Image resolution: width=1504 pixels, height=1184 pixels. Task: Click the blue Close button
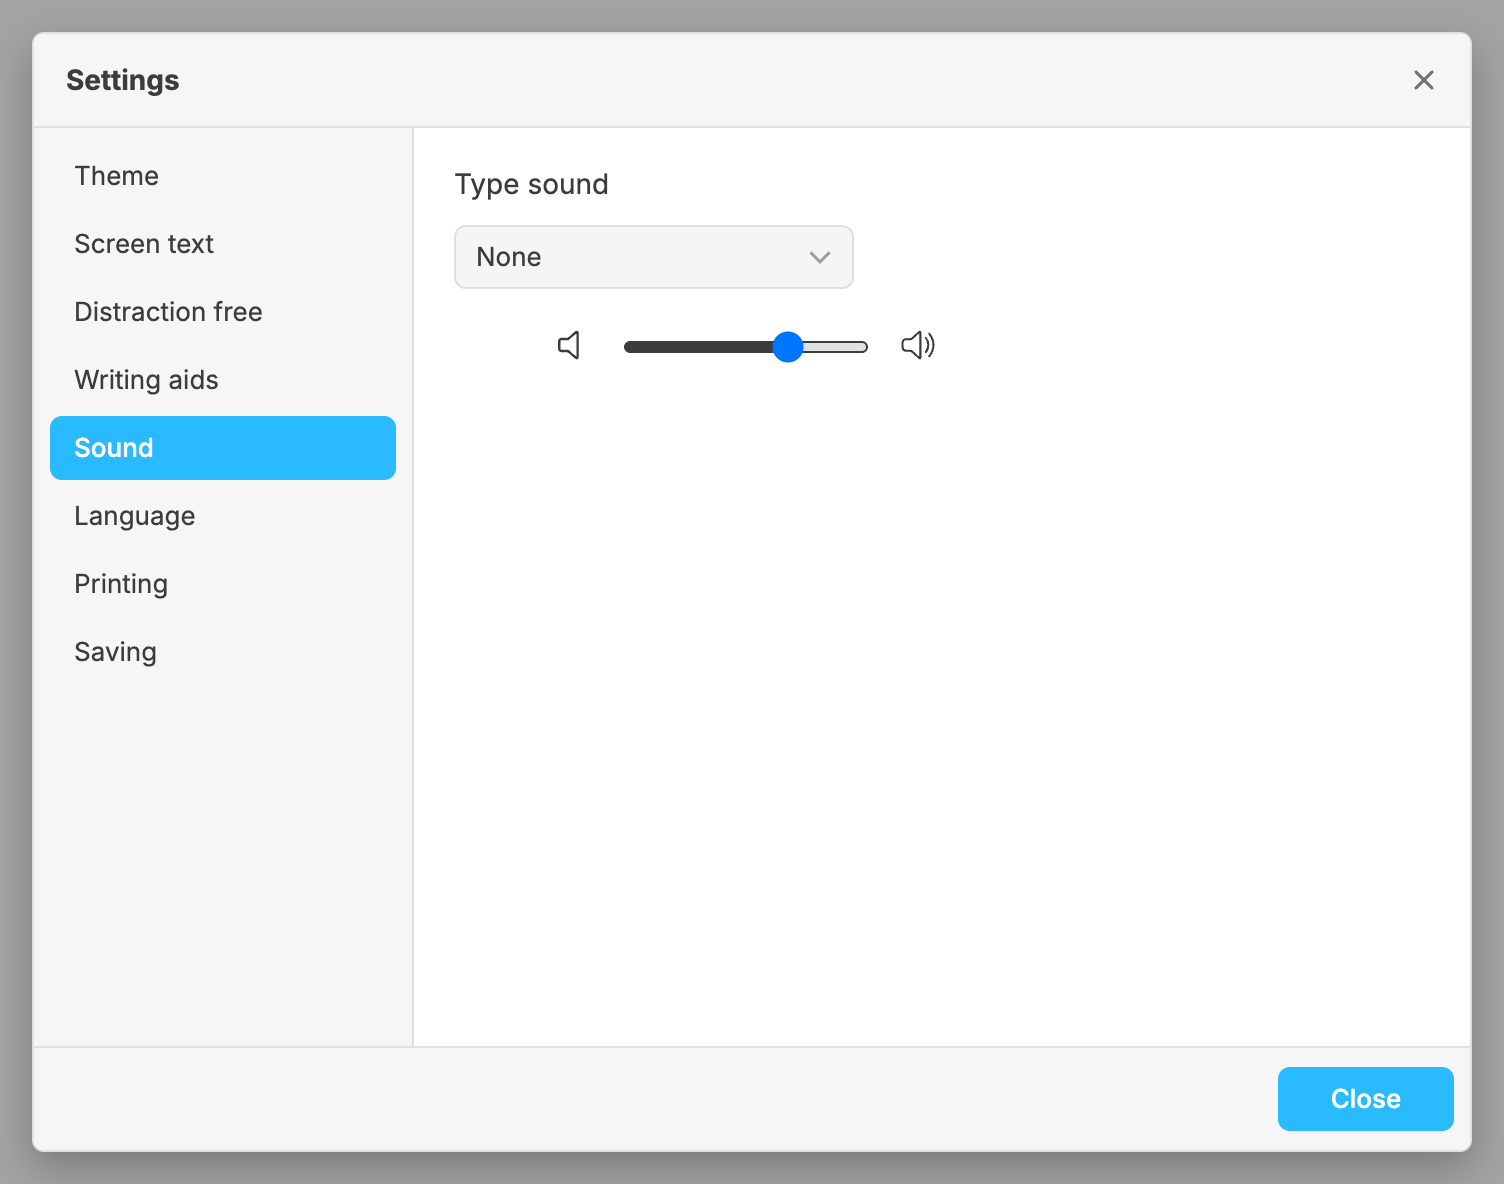click(1366, 1099)
